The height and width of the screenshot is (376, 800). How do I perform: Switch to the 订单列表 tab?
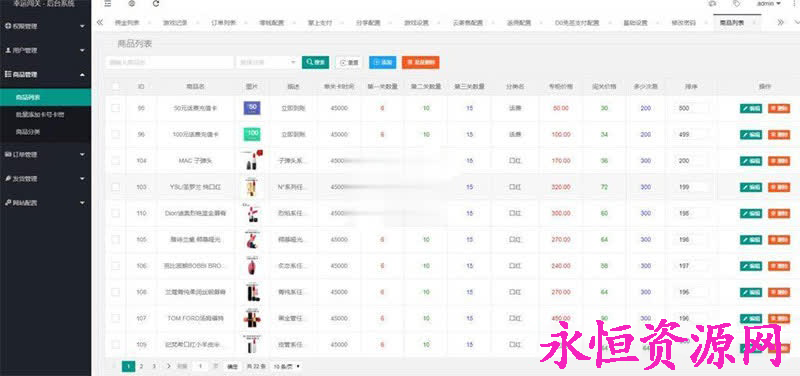point(223,23)
